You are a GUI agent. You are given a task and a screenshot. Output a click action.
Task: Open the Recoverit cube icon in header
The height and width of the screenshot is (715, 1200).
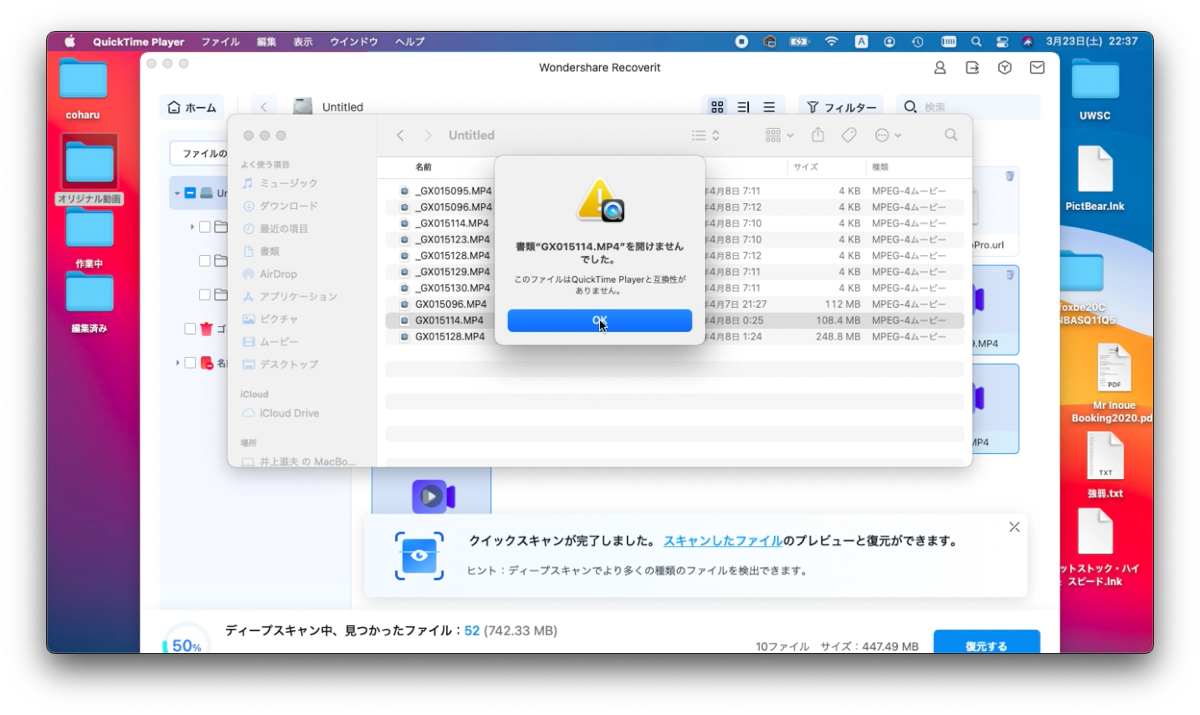(x=1005, y=68)
